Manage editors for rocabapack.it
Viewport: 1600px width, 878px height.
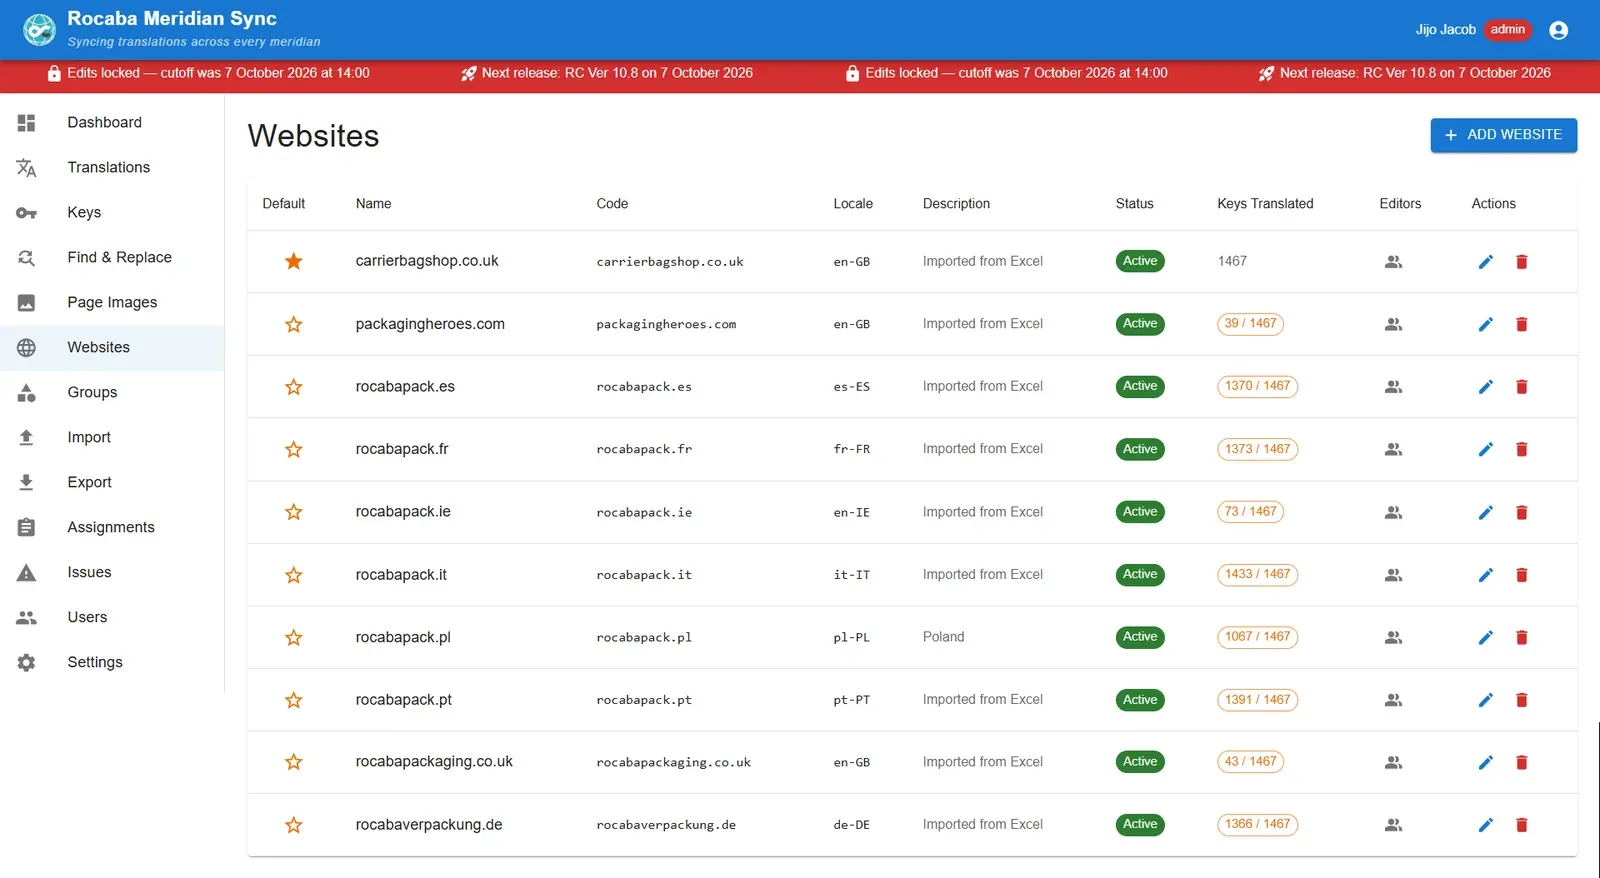click(1393, 575)
